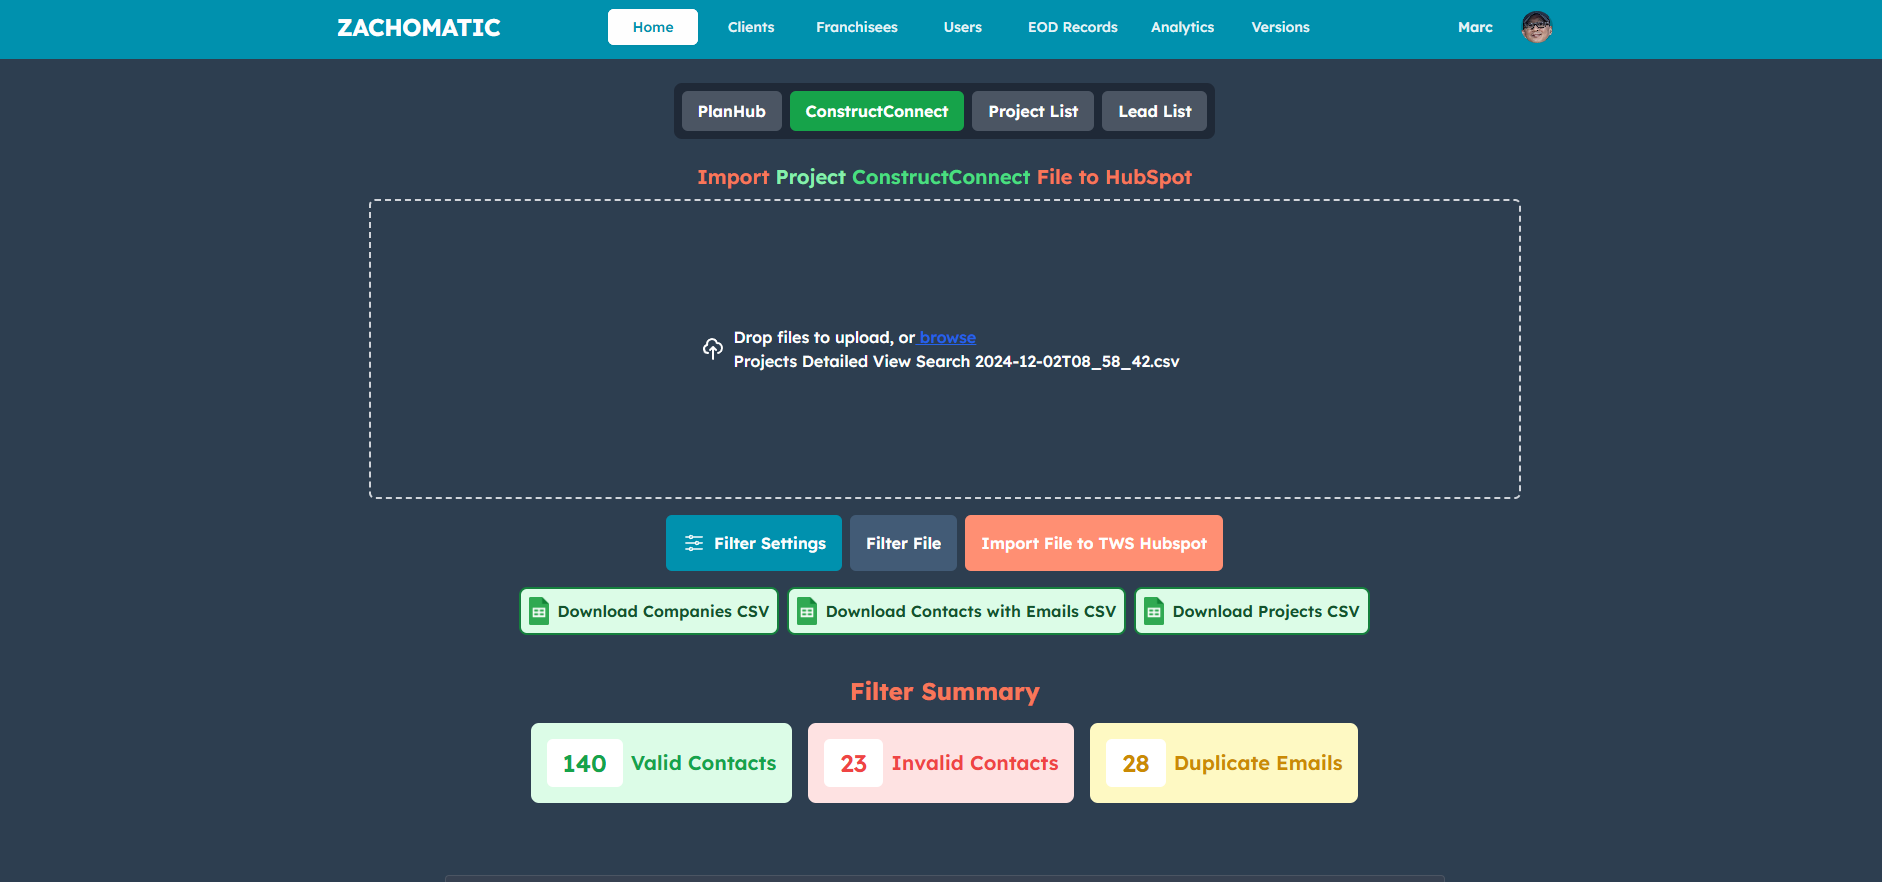Navigate to EOD Records
The width and height of the screenshot is (1882, 882).
[1072, 27]
